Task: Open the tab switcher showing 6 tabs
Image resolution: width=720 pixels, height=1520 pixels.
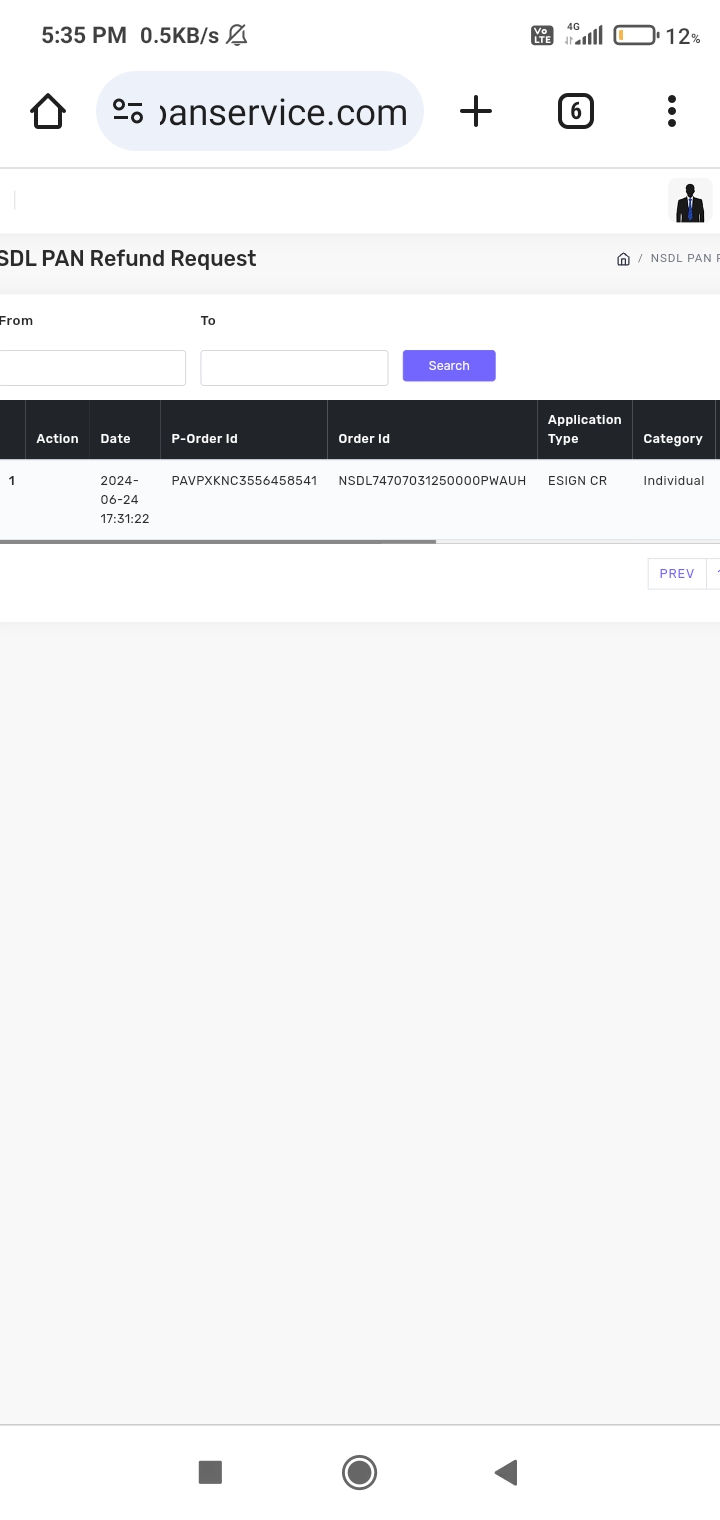Action: [575, 111]
